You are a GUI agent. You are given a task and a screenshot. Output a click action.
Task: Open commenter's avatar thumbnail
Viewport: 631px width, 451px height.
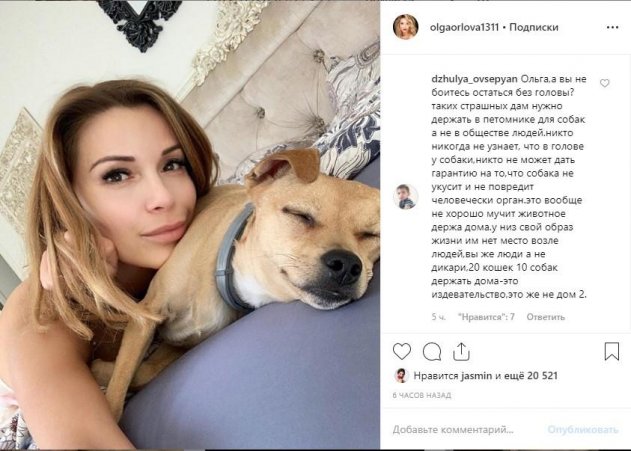tap(405, 197)
